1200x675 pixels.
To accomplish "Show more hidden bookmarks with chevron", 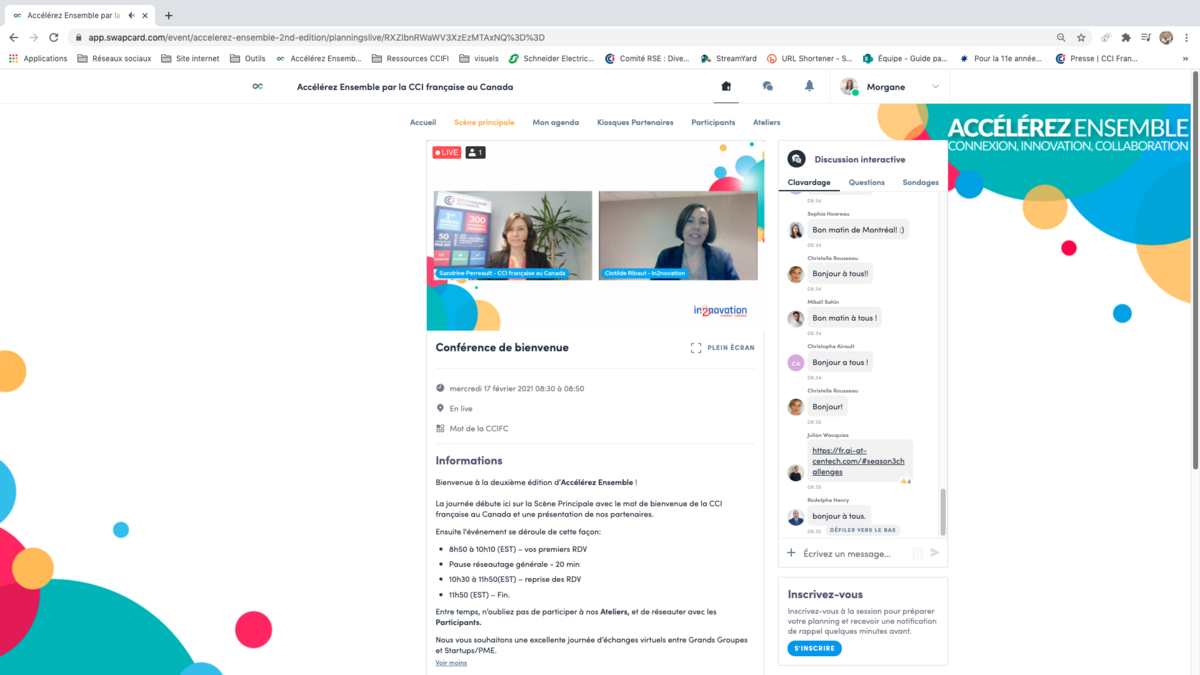I will 1185,58.
